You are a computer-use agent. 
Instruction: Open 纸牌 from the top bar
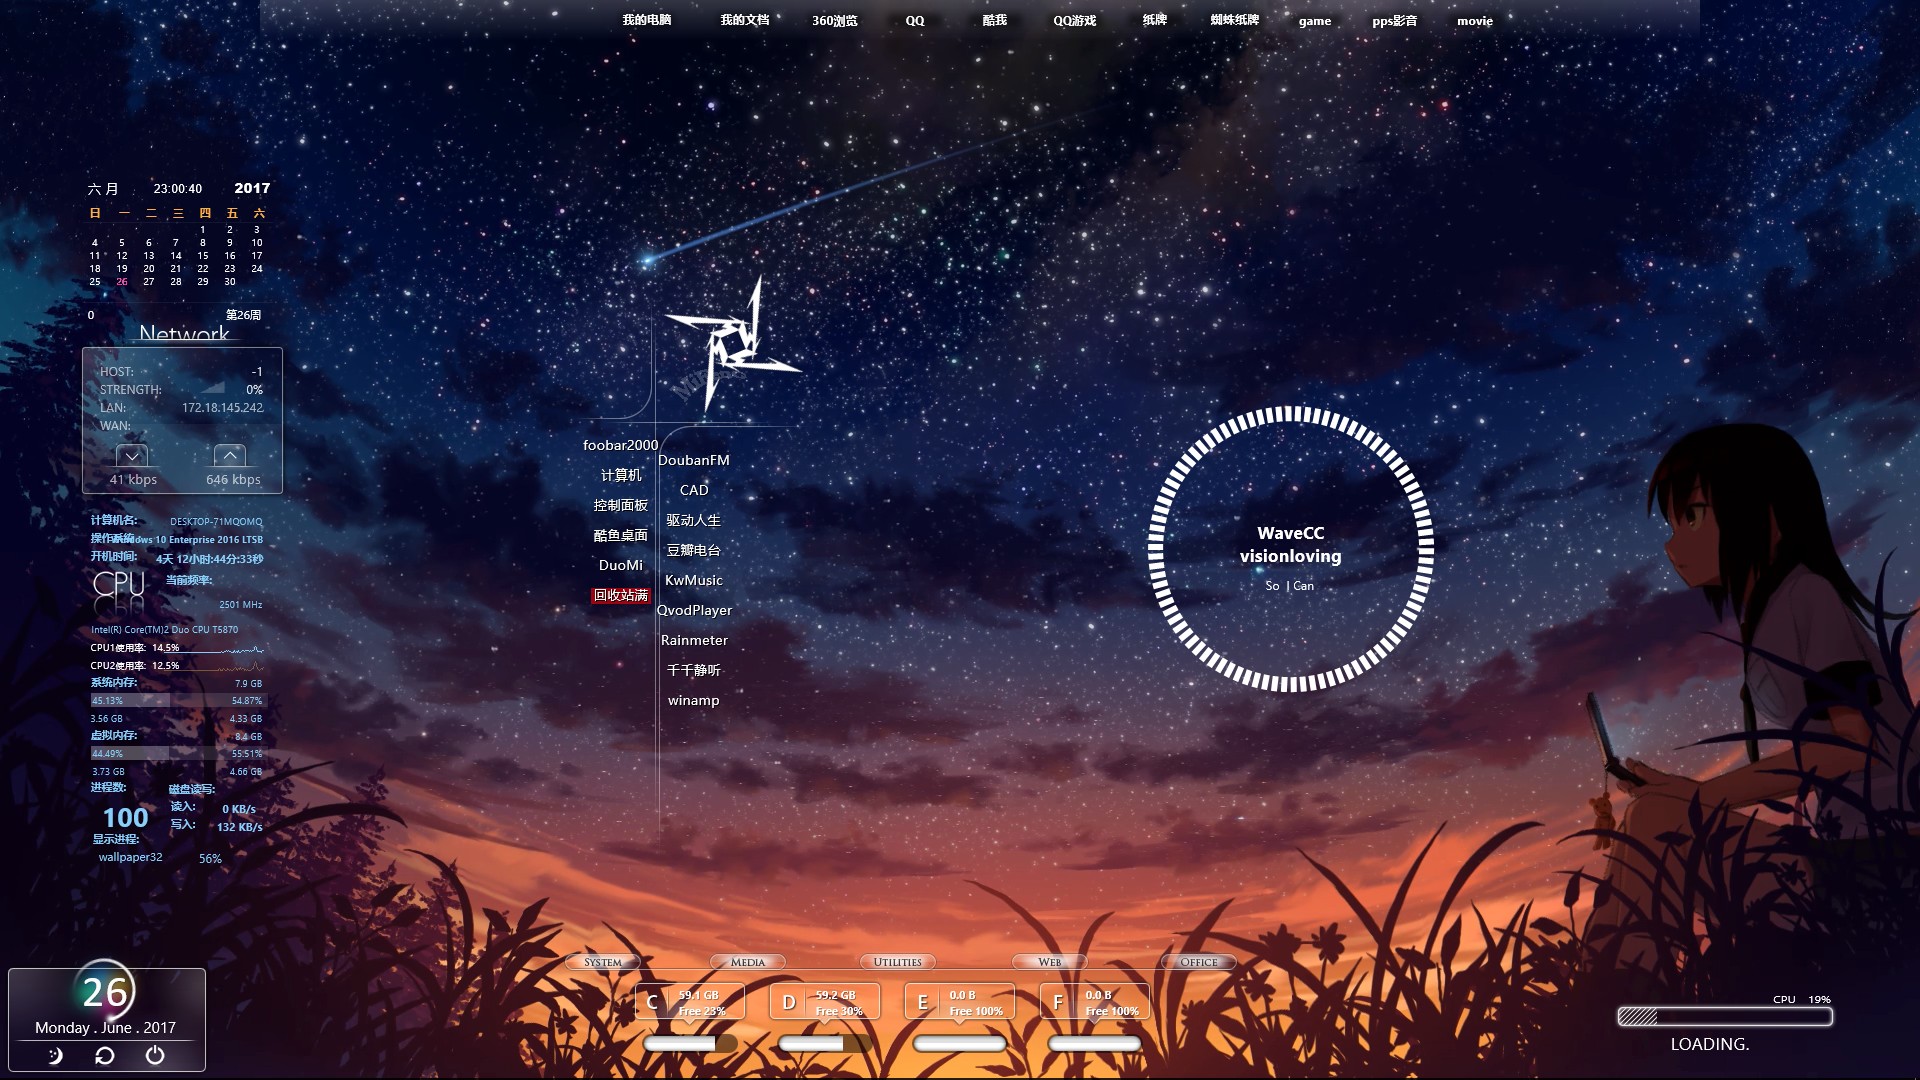coord(1155,20)
